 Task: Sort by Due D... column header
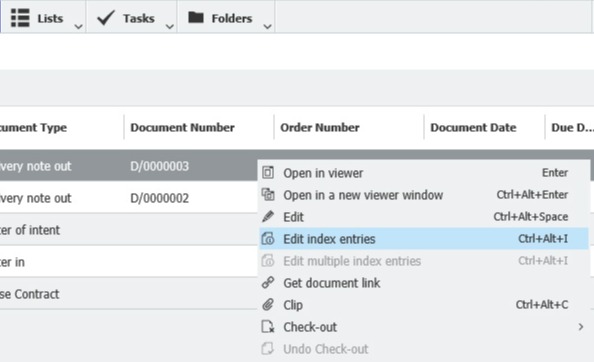click(572, 128)
